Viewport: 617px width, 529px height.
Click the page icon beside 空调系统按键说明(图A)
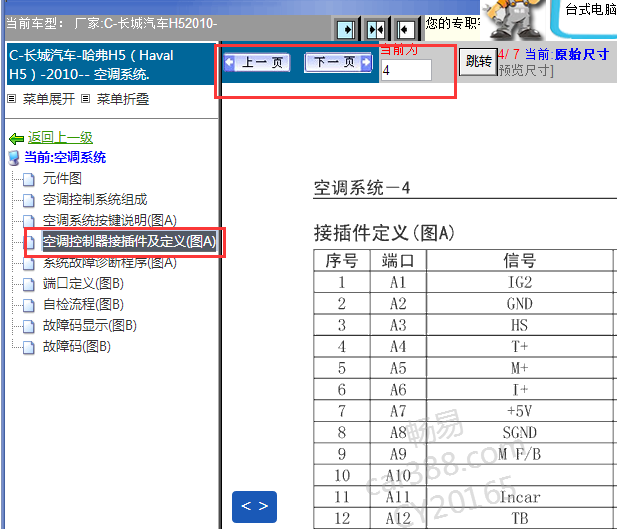[x=29, y=221]
